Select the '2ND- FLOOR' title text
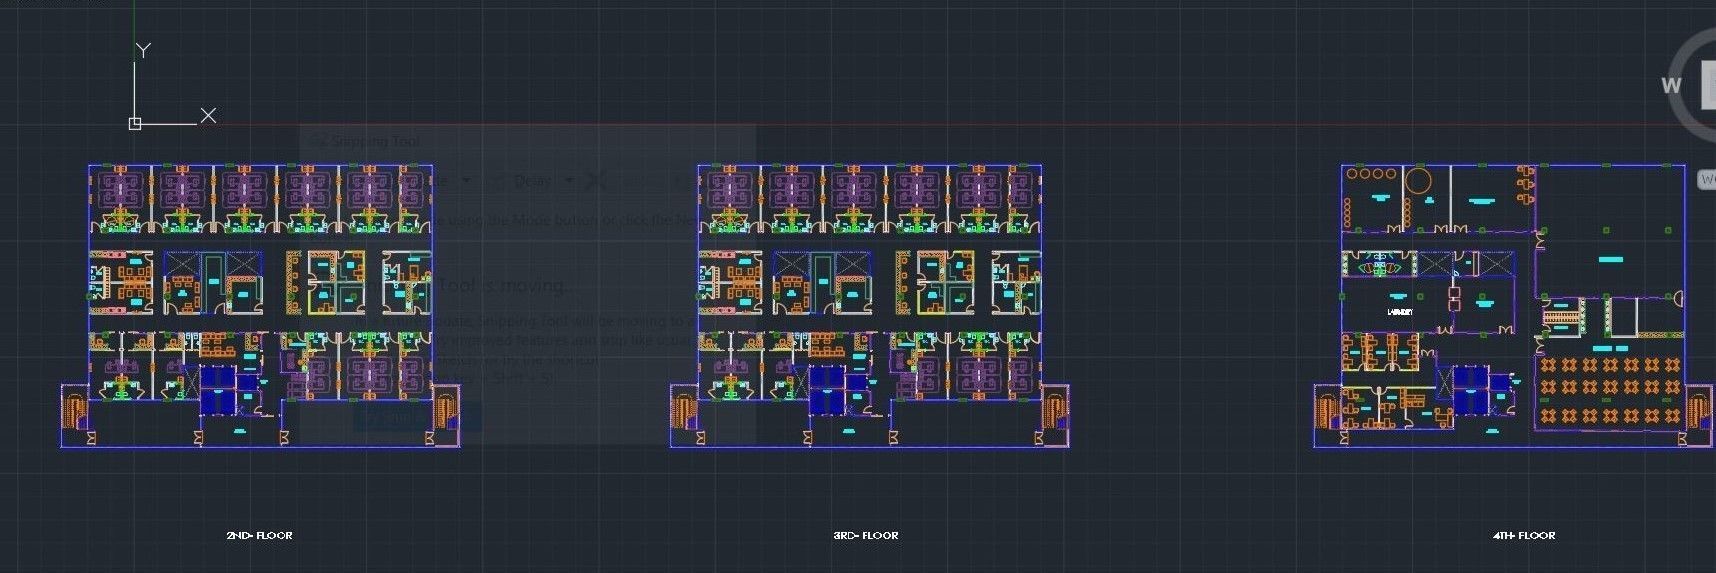 [260, 536]
